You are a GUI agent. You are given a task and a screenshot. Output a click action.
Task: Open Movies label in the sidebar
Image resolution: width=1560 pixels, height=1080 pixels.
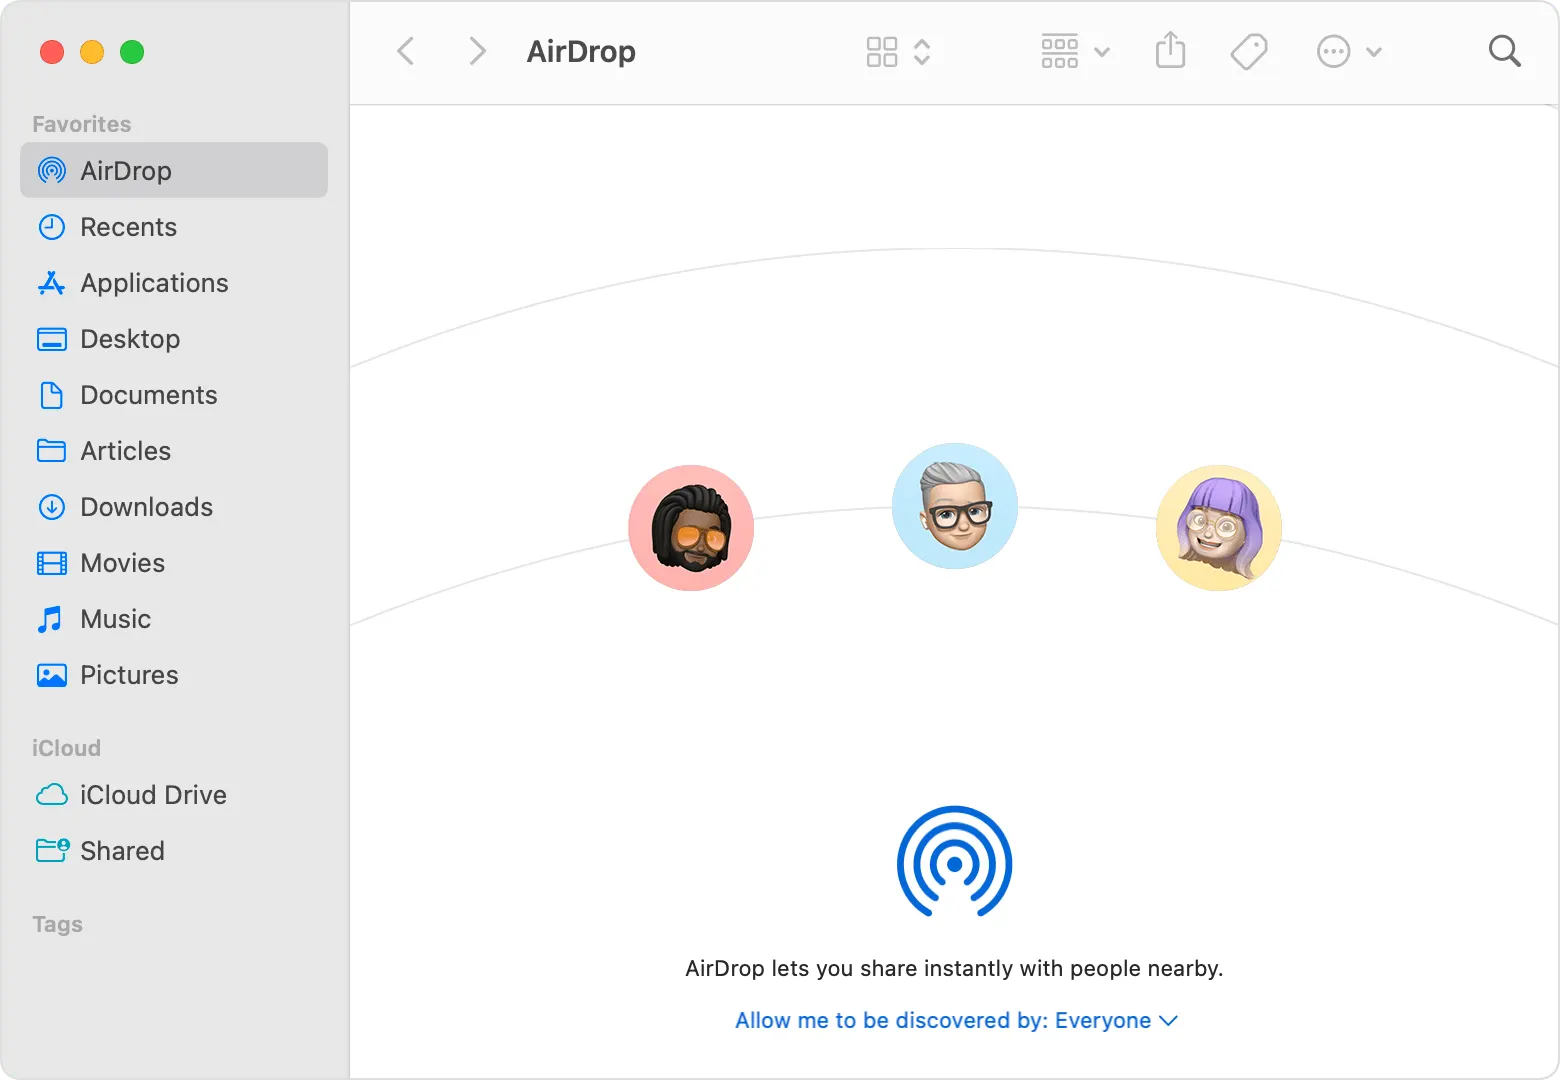pyautogui.click(x=123, y=563)
